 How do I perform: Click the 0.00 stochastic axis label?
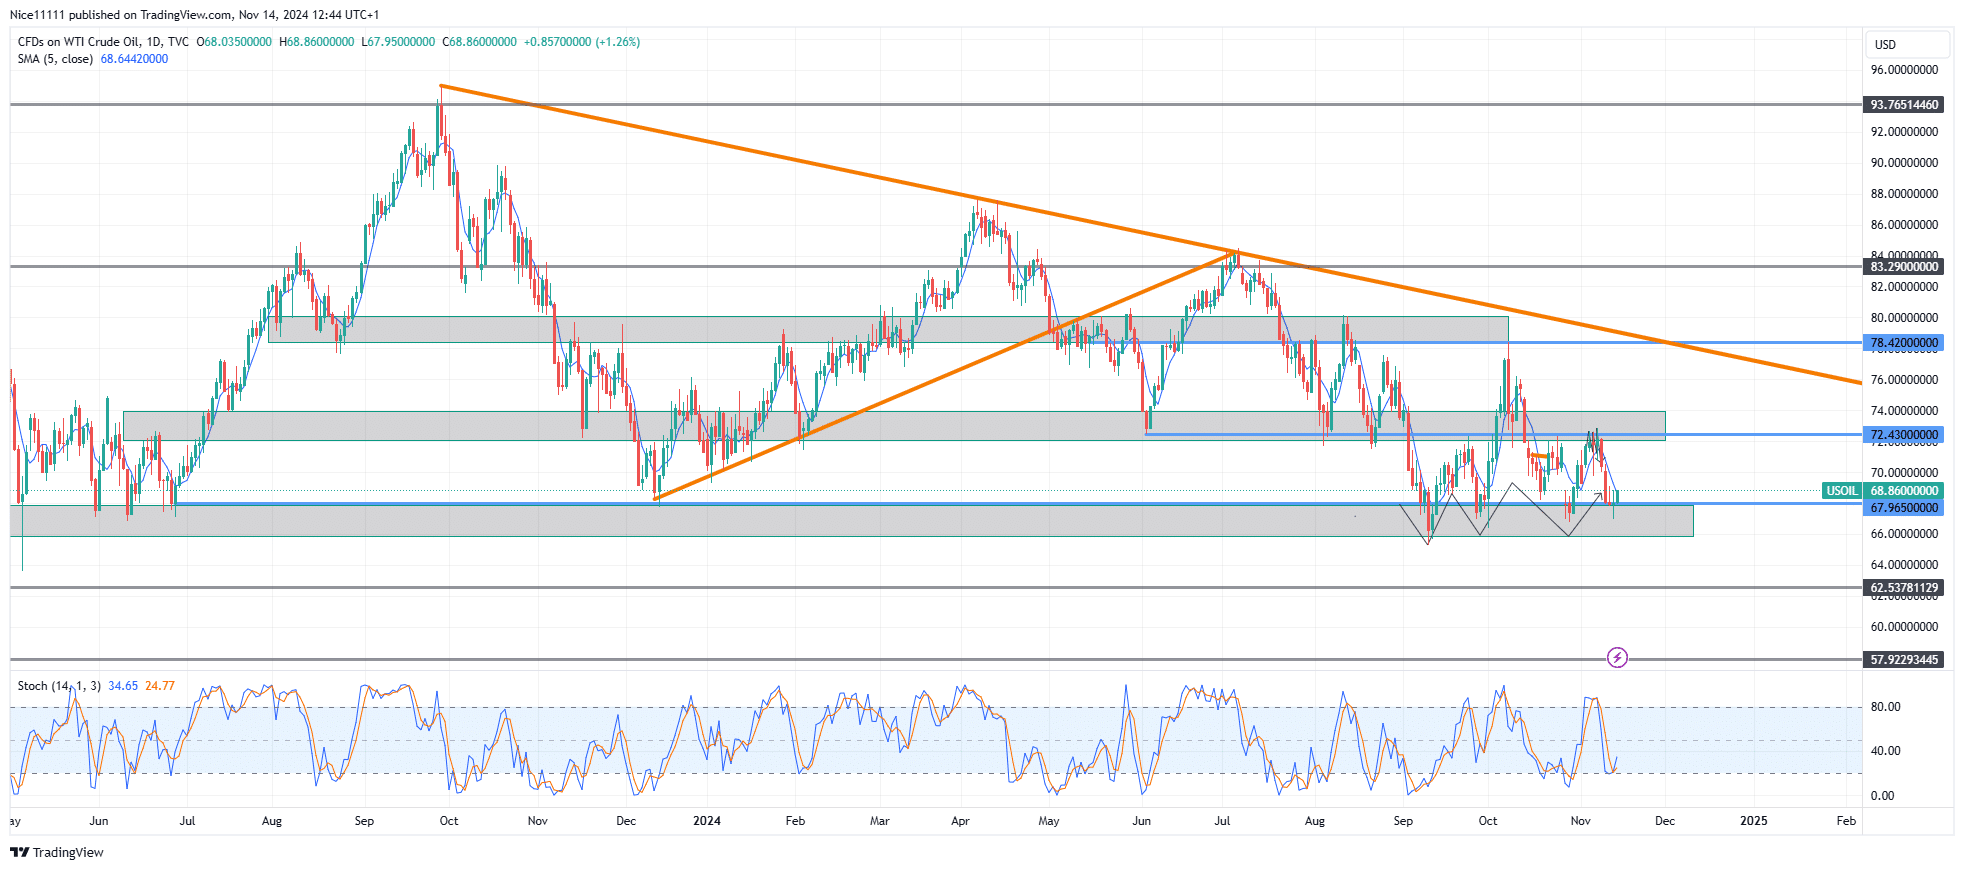coord(1882,796)
